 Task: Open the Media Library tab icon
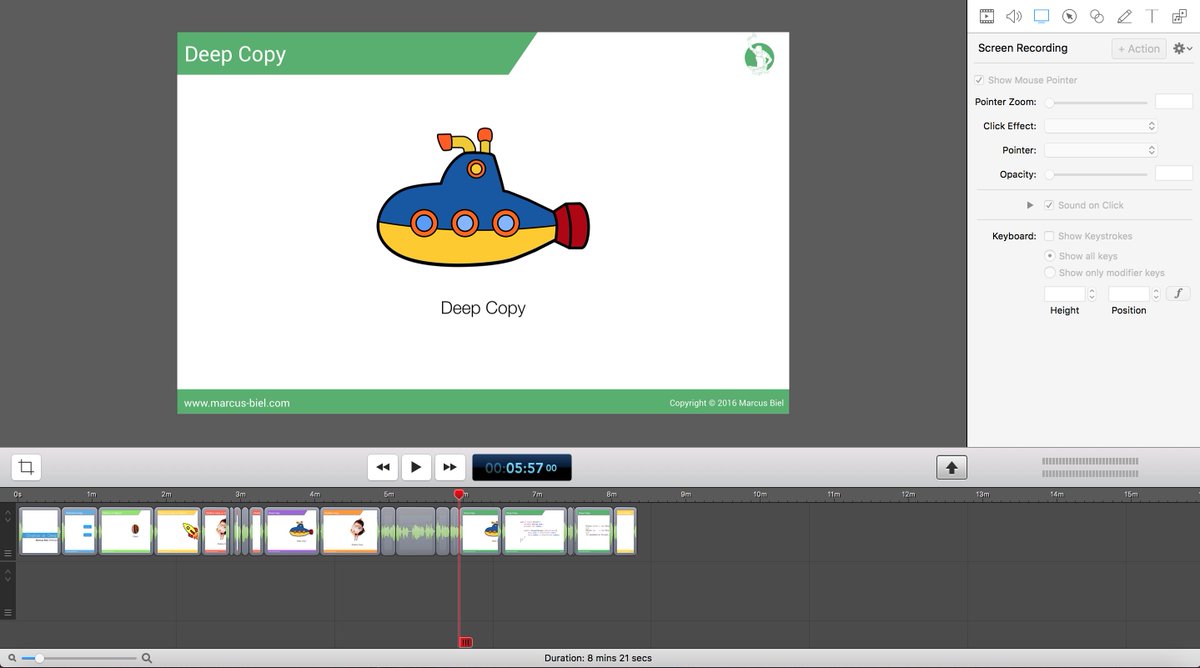1179,16
